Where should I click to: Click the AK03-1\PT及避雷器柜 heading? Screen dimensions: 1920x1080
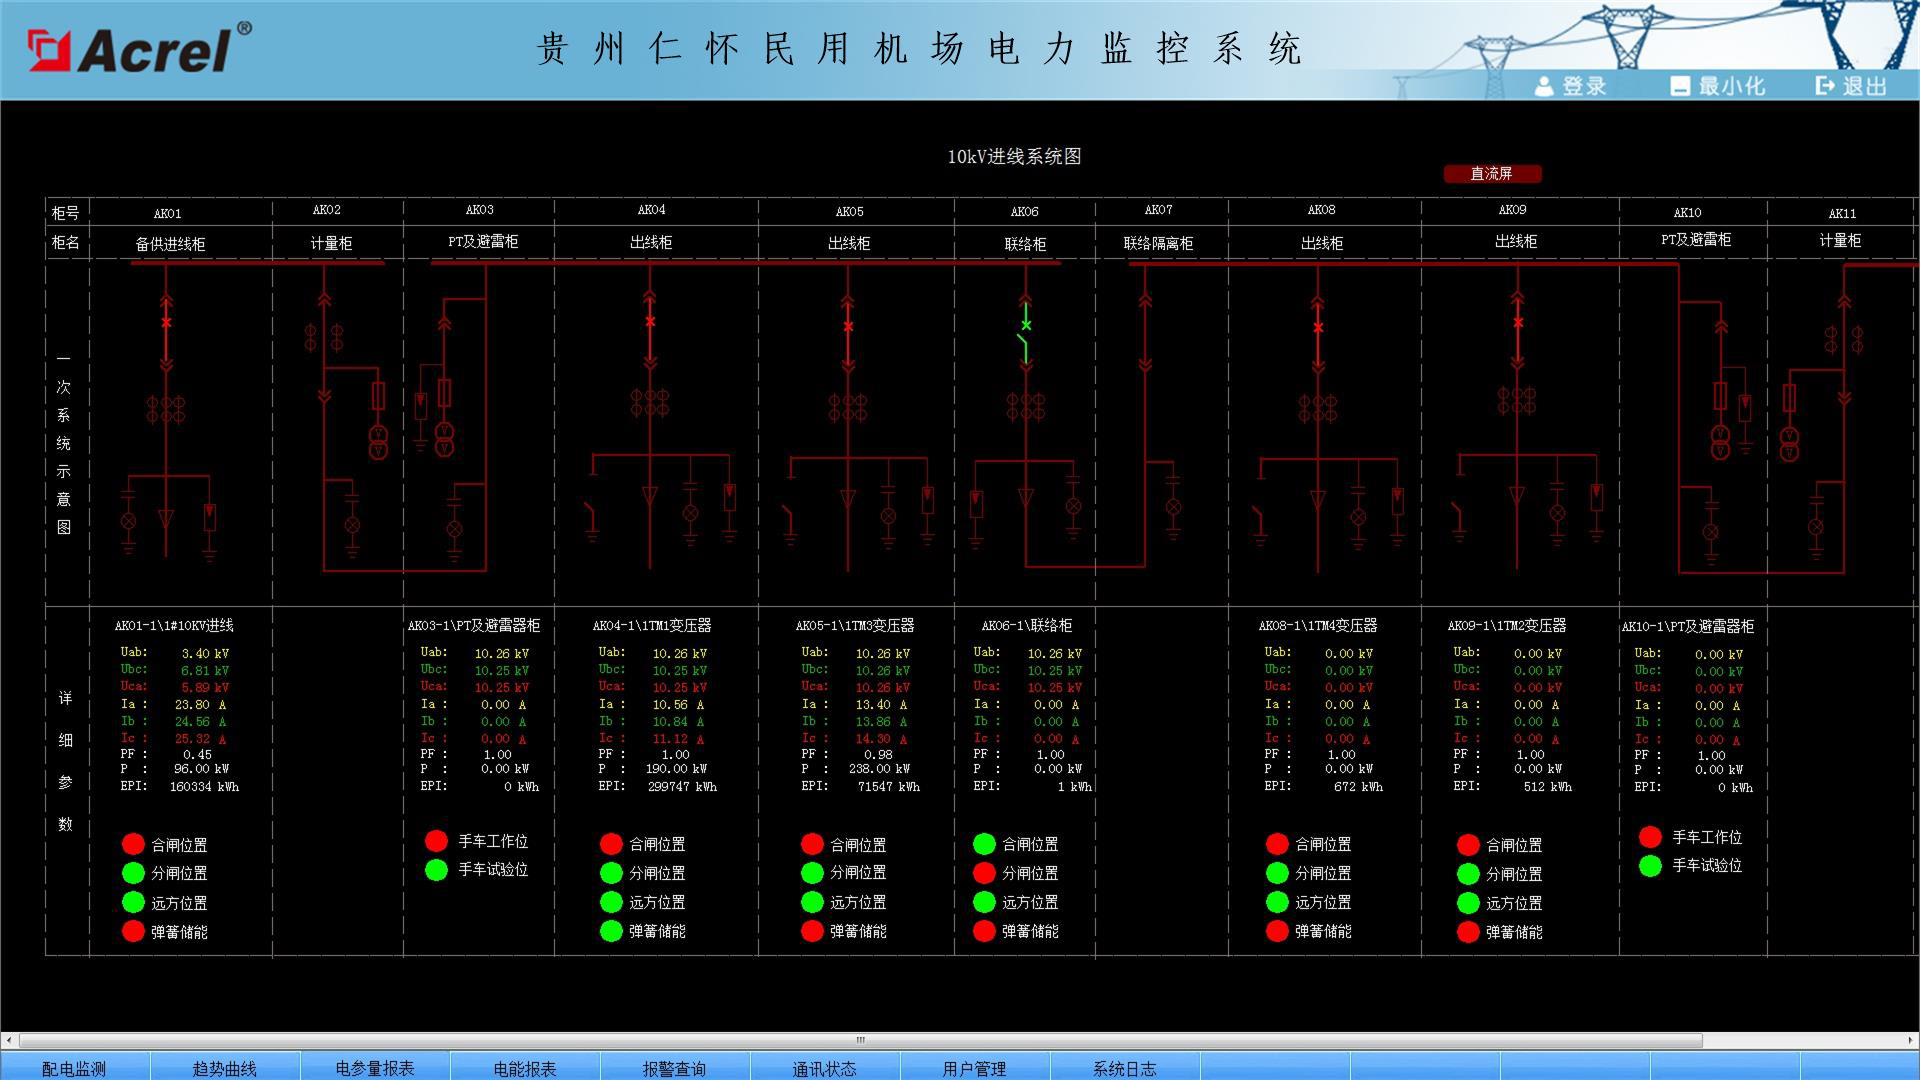coord(474,625)
